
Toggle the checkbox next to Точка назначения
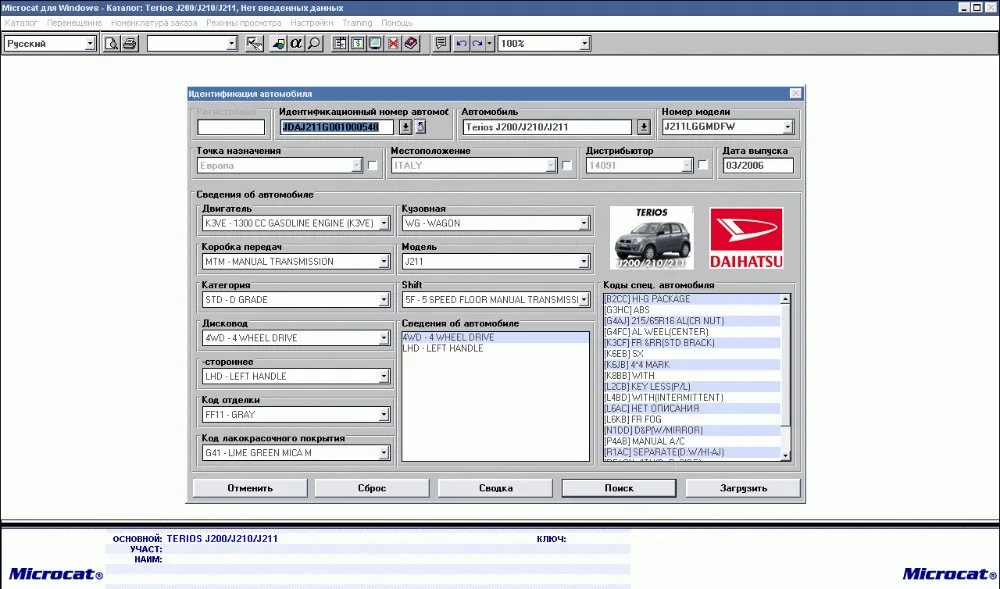[x=372, y=165]
